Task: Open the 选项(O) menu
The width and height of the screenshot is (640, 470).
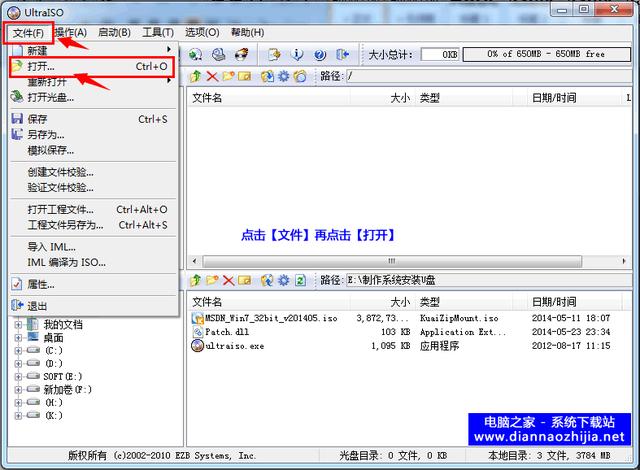Action: click(x=202, y=33)
